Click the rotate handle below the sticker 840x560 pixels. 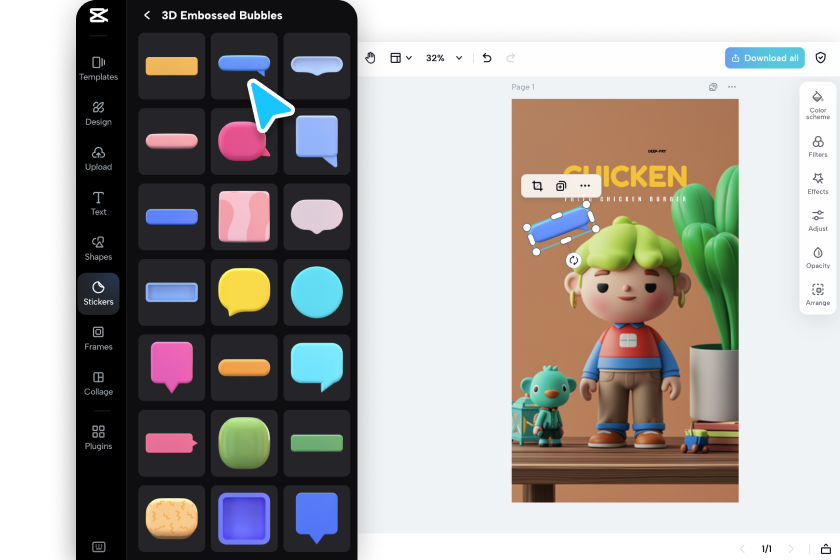pos(574,260)
